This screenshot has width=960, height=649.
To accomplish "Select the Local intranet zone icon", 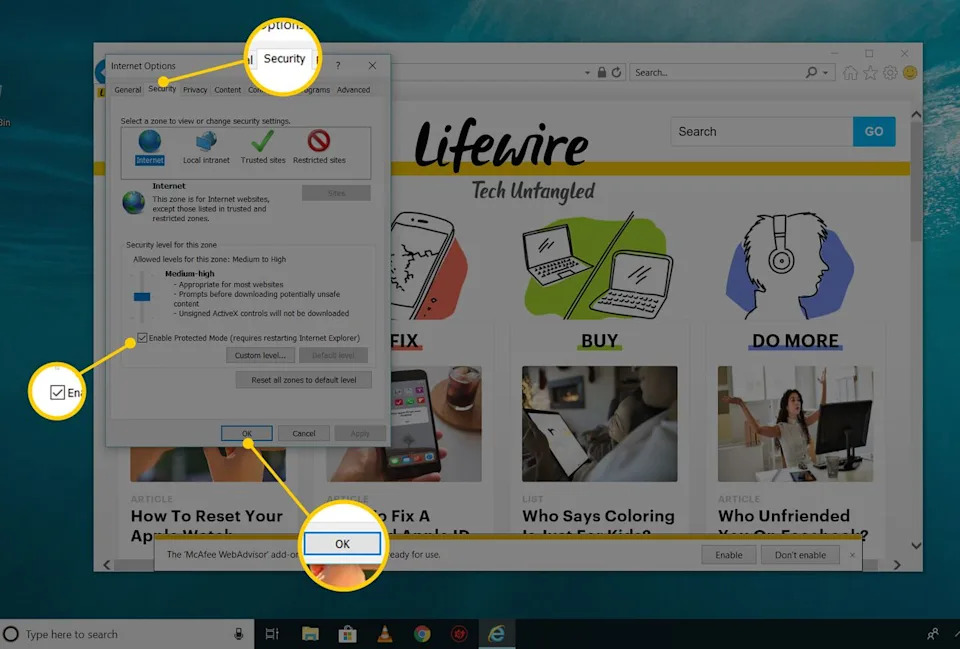I will [206, 142].
